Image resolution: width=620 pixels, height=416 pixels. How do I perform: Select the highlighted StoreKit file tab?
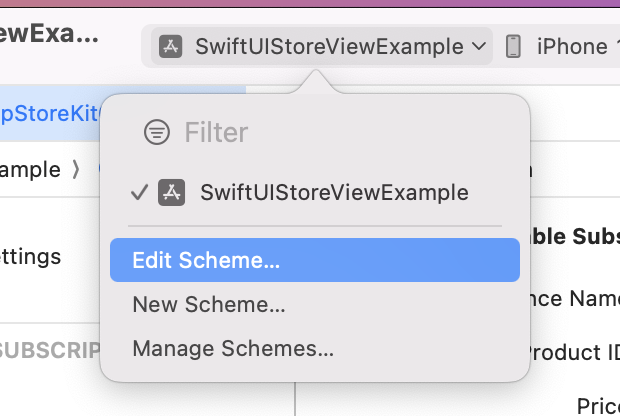point(49,114)
